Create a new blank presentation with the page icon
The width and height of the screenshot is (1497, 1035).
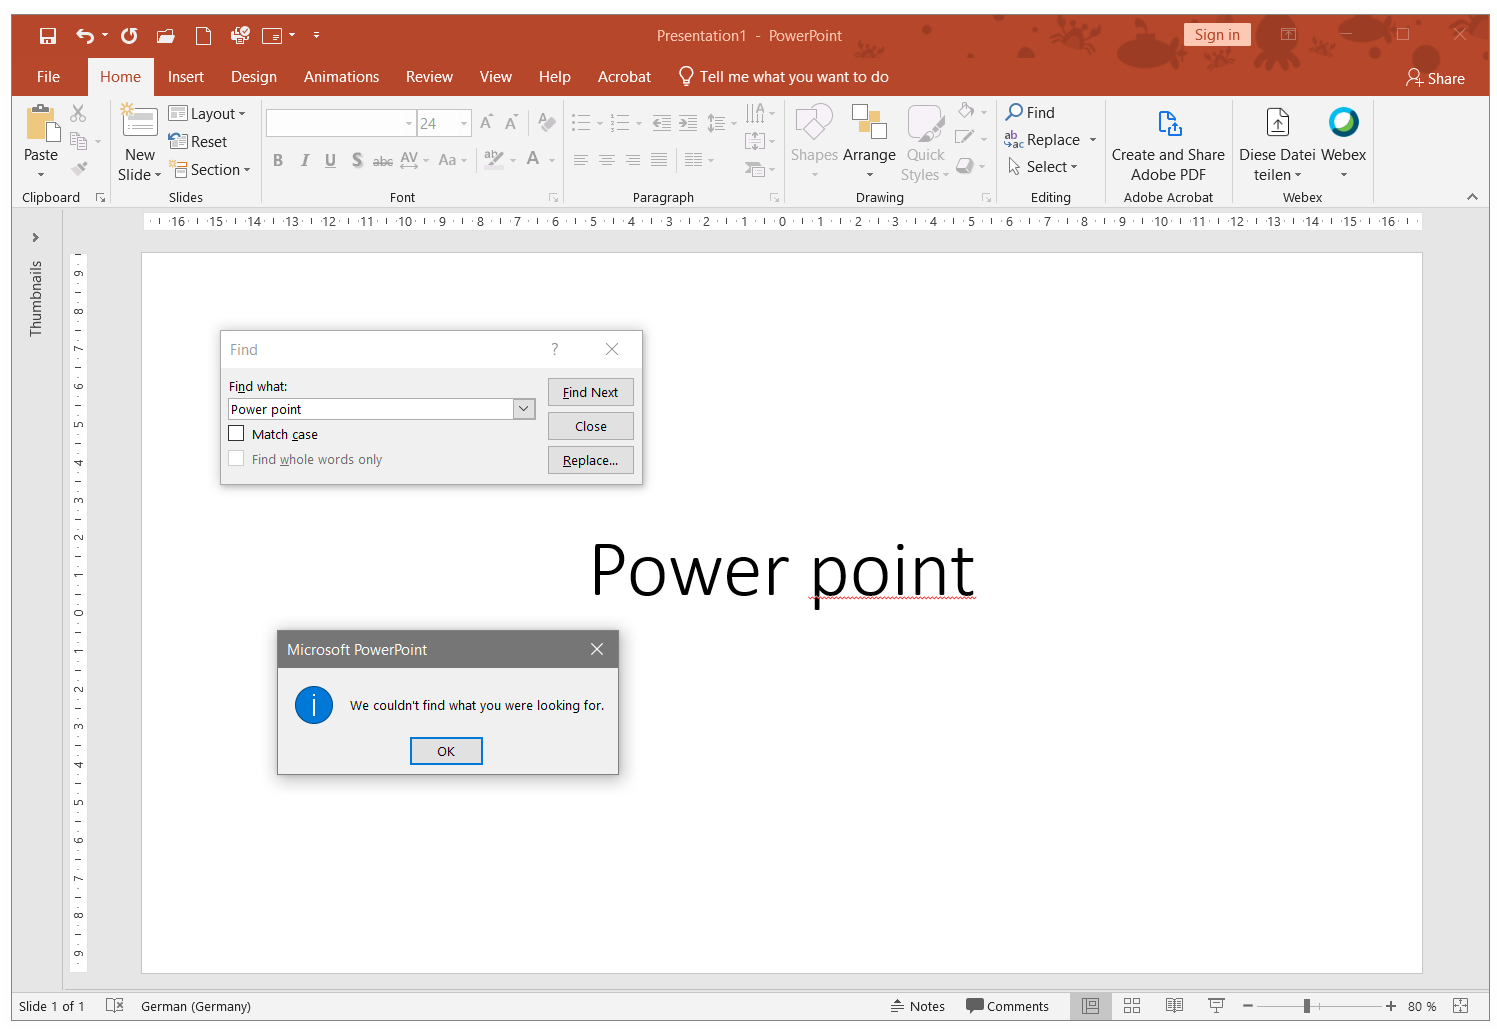203,36
